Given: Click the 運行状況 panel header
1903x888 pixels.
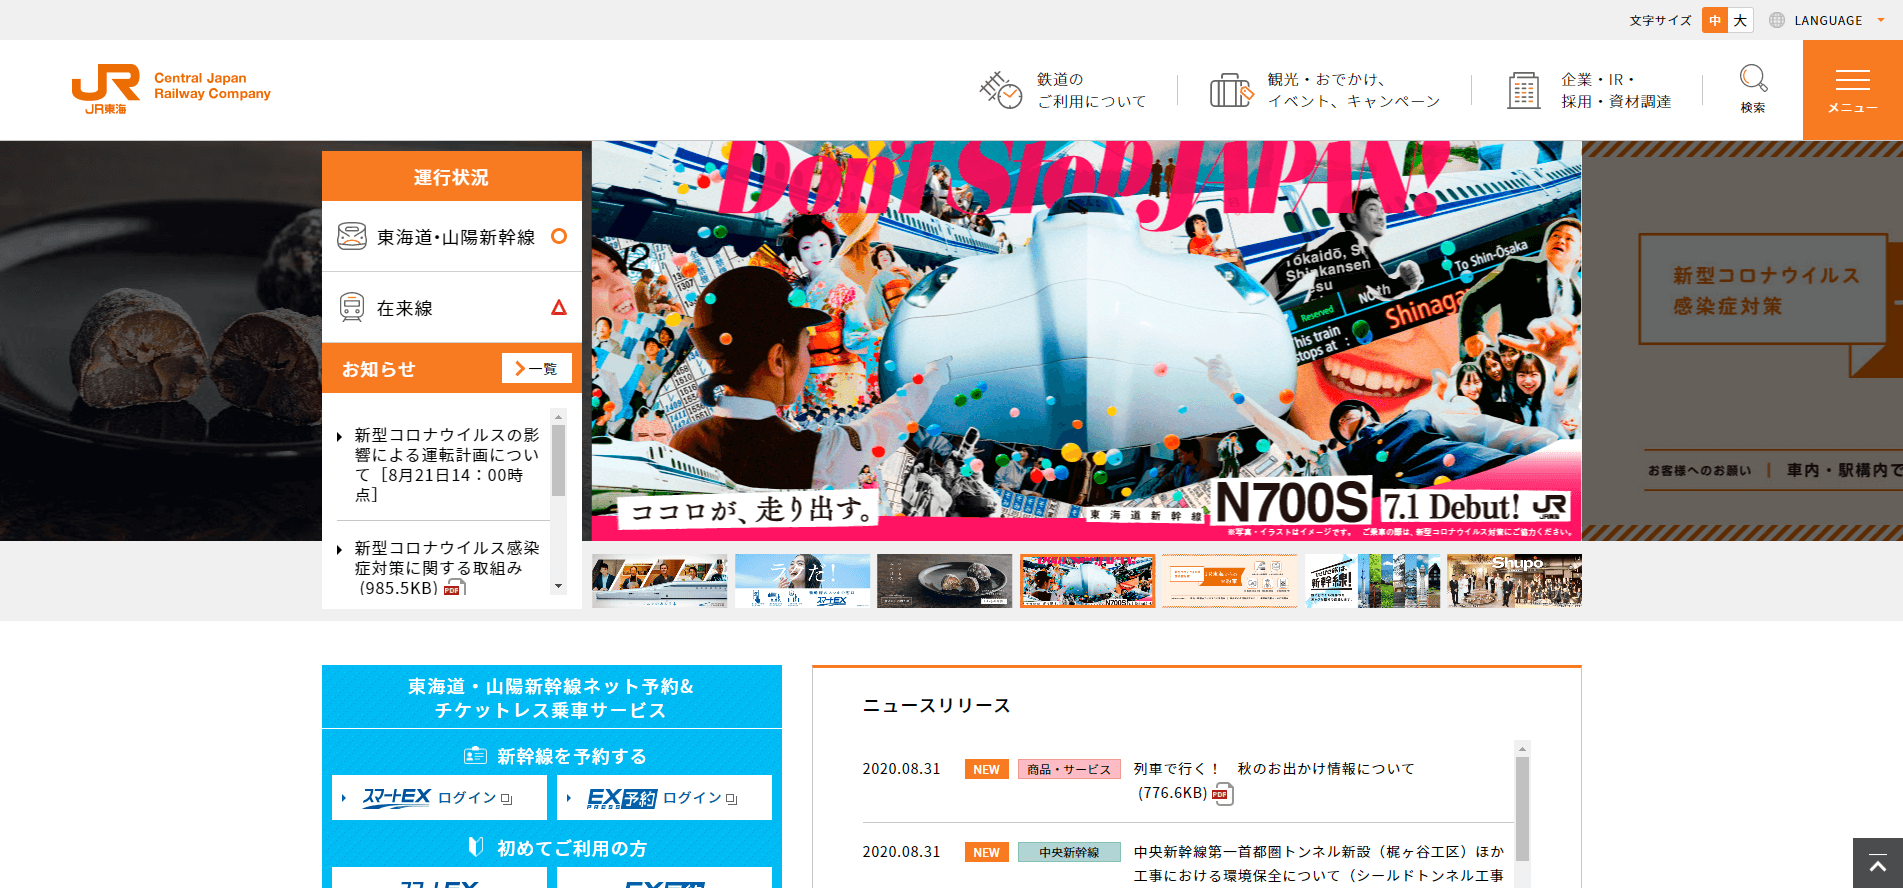Looking at the screenshot, I should coord(452,176).
